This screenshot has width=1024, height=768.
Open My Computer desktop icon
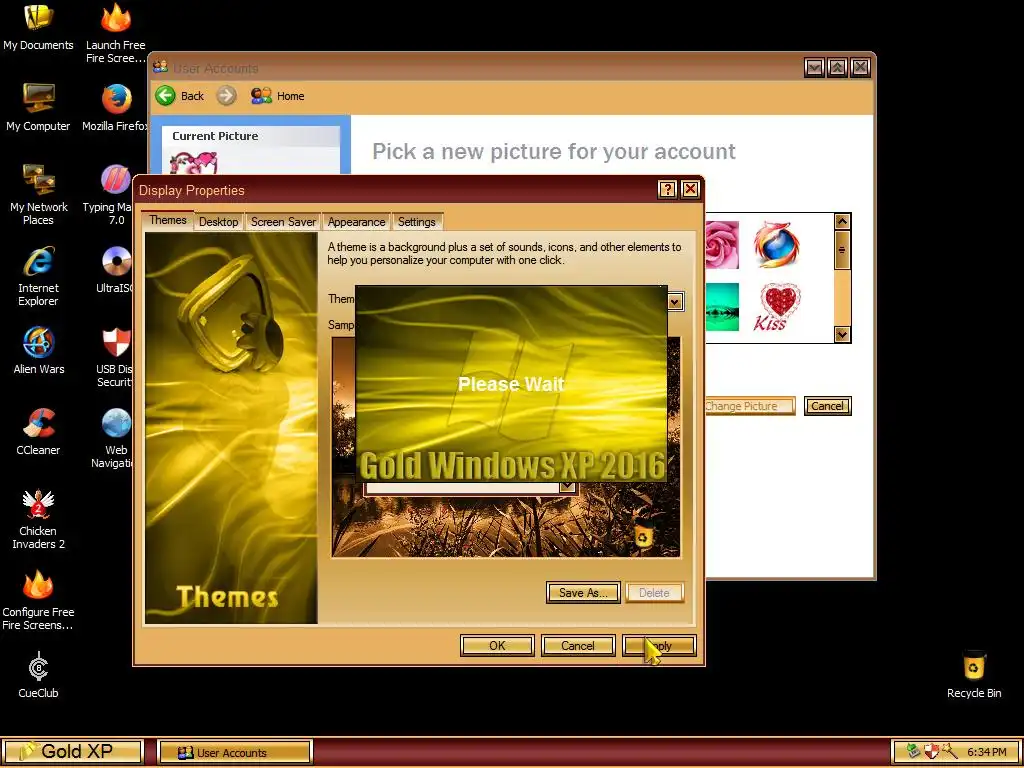tap(38, 107)
